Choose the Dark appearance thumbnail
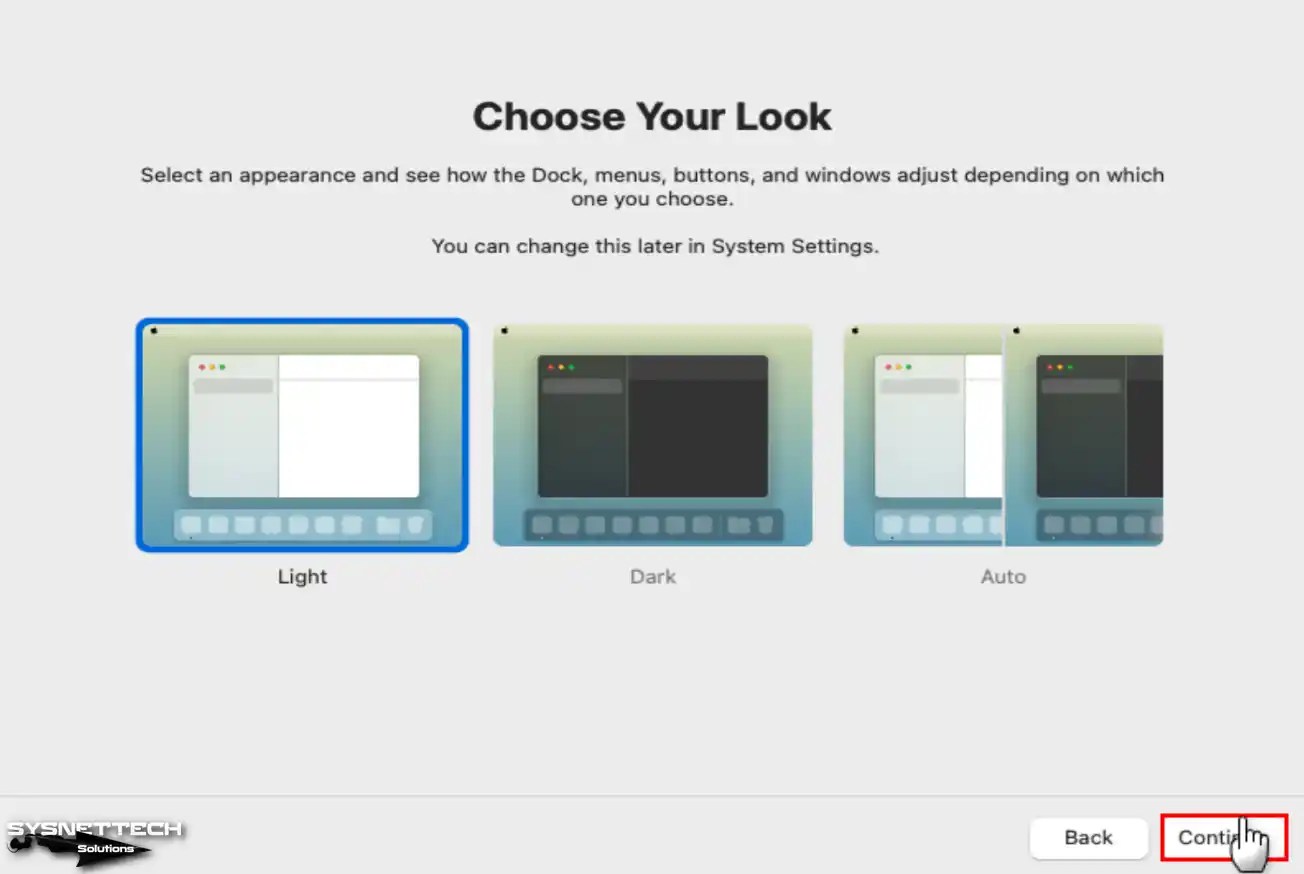 [x=653, y=435]
